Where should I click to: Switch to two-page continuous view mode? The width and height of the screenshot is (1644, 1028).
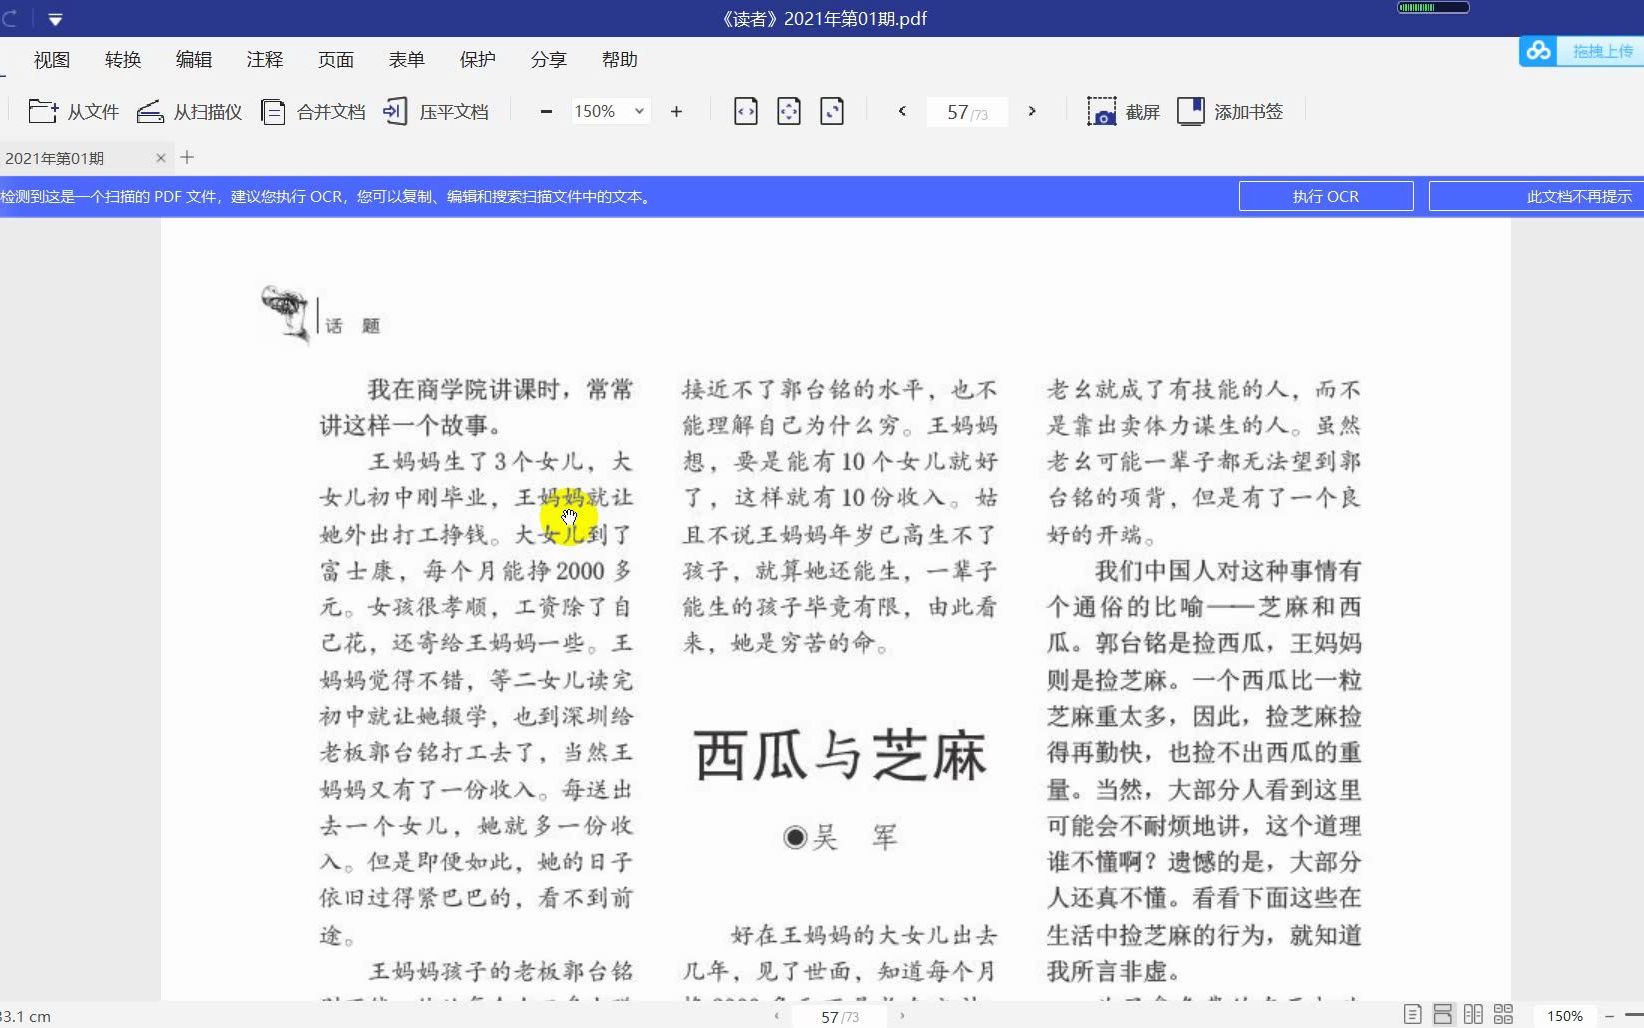pyautogui.click(x=1503, y=1015)
